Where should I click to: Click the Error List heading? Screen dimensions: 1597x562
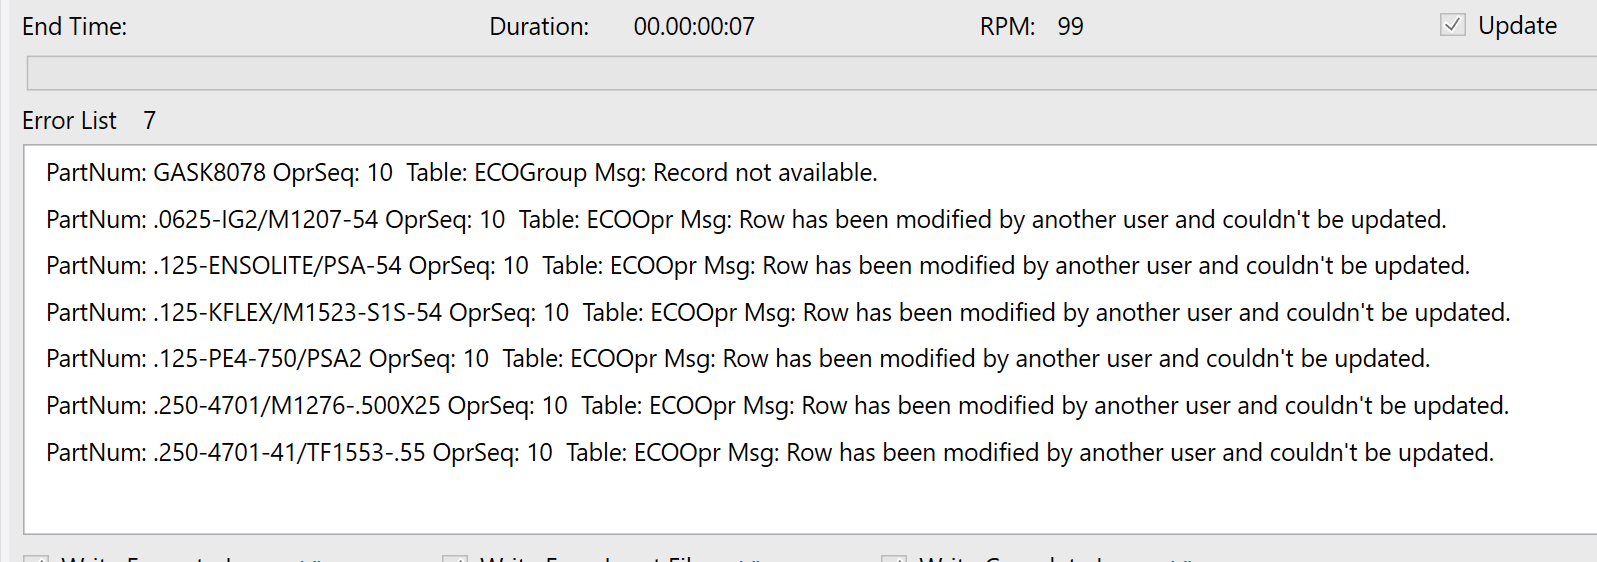point(69,121)
